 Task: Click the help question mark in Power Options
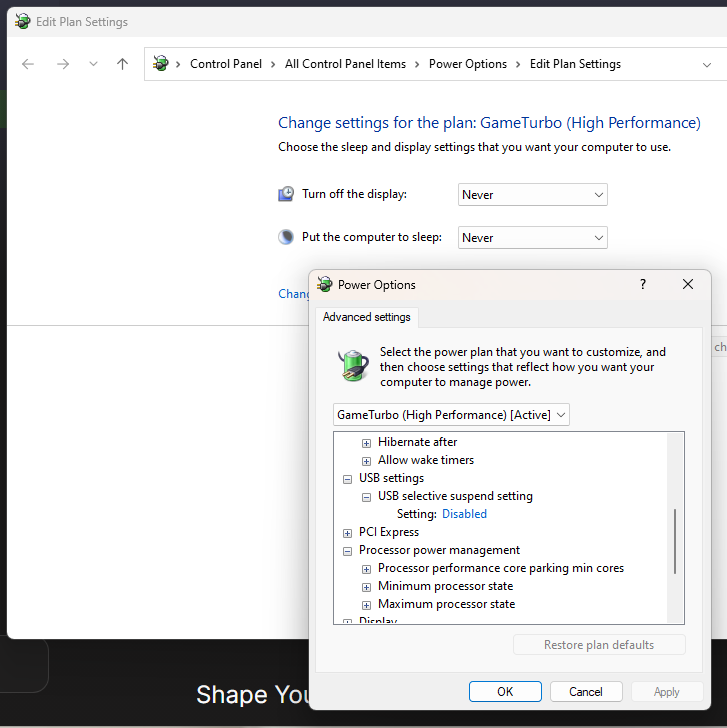point(643,284)
